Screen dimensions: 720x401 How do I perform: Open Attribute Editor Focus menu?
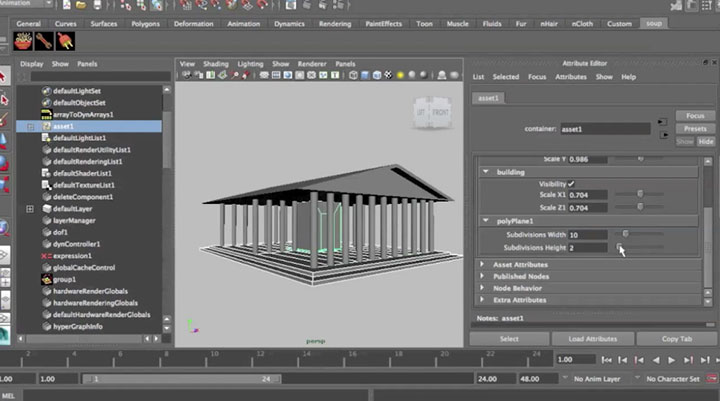[537, 77]
